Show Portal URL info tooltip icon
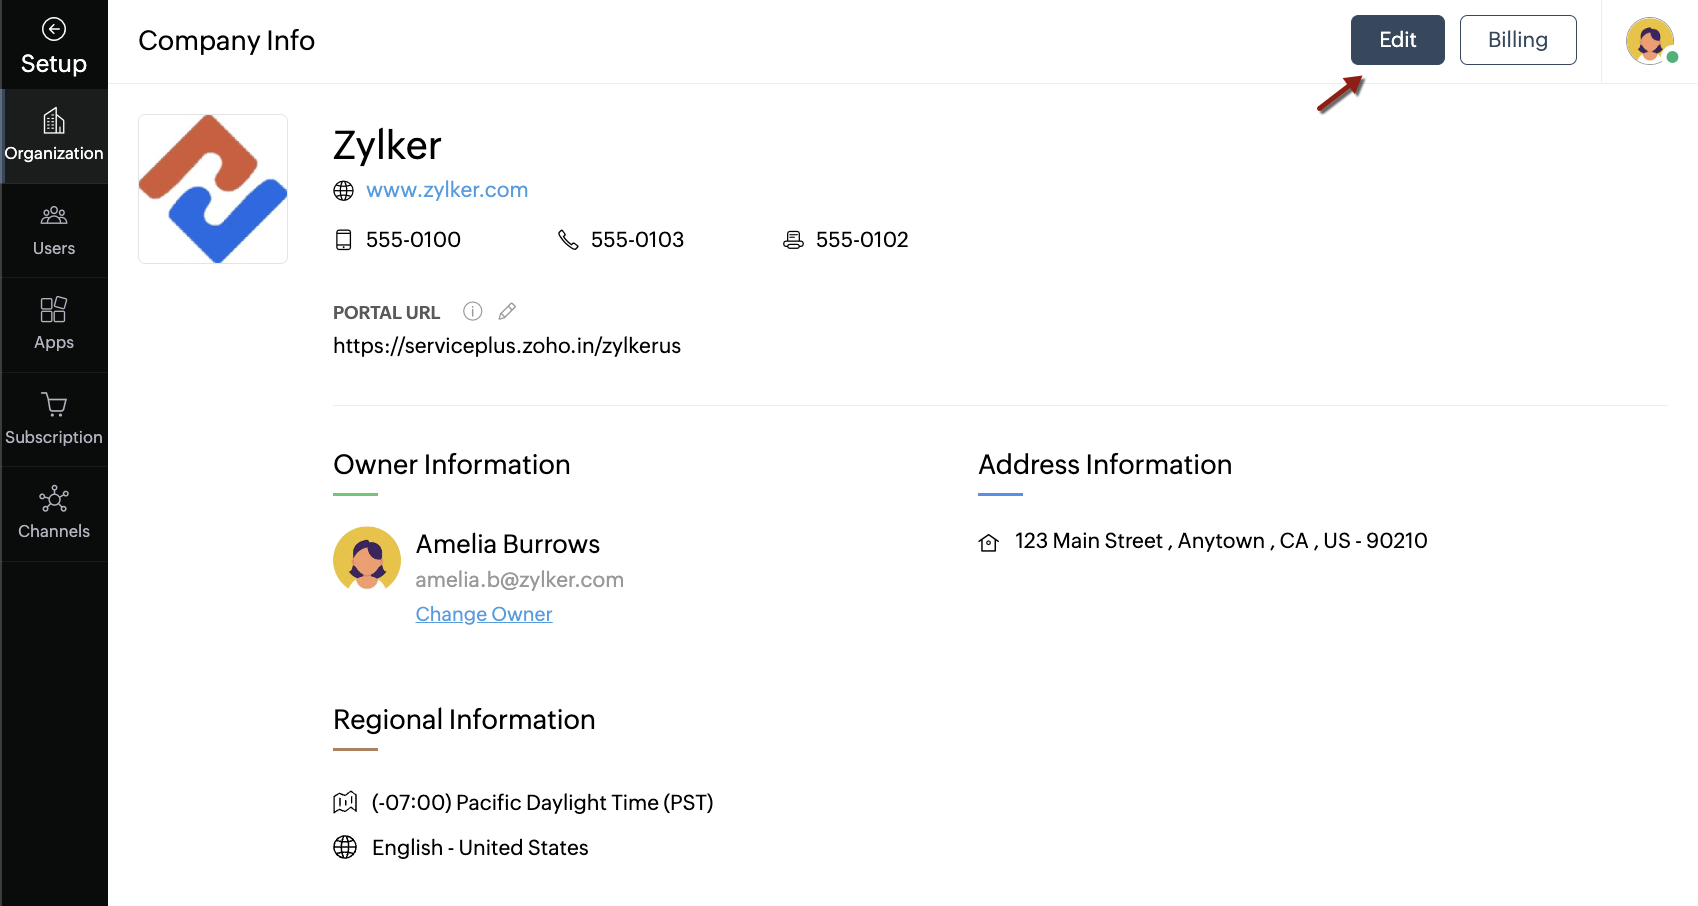 [x=473, y=311]
